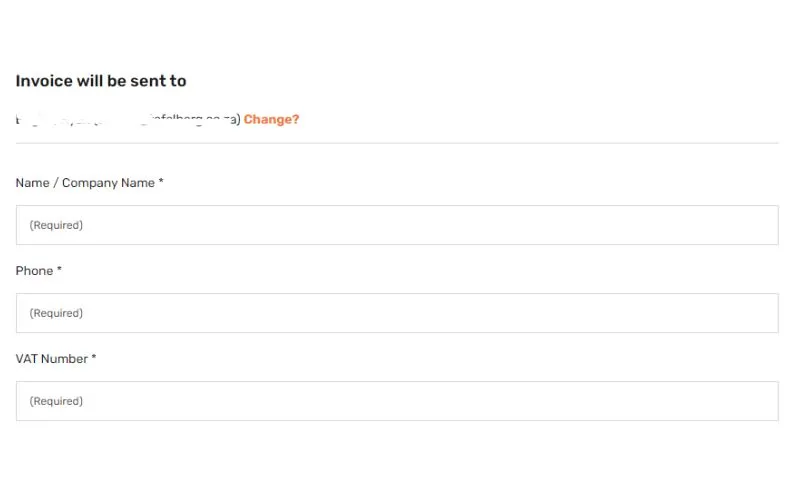The height and width of the screenshot is (500, 800).
Task: Click the Phone field label
Action: [x=34, y=271]
